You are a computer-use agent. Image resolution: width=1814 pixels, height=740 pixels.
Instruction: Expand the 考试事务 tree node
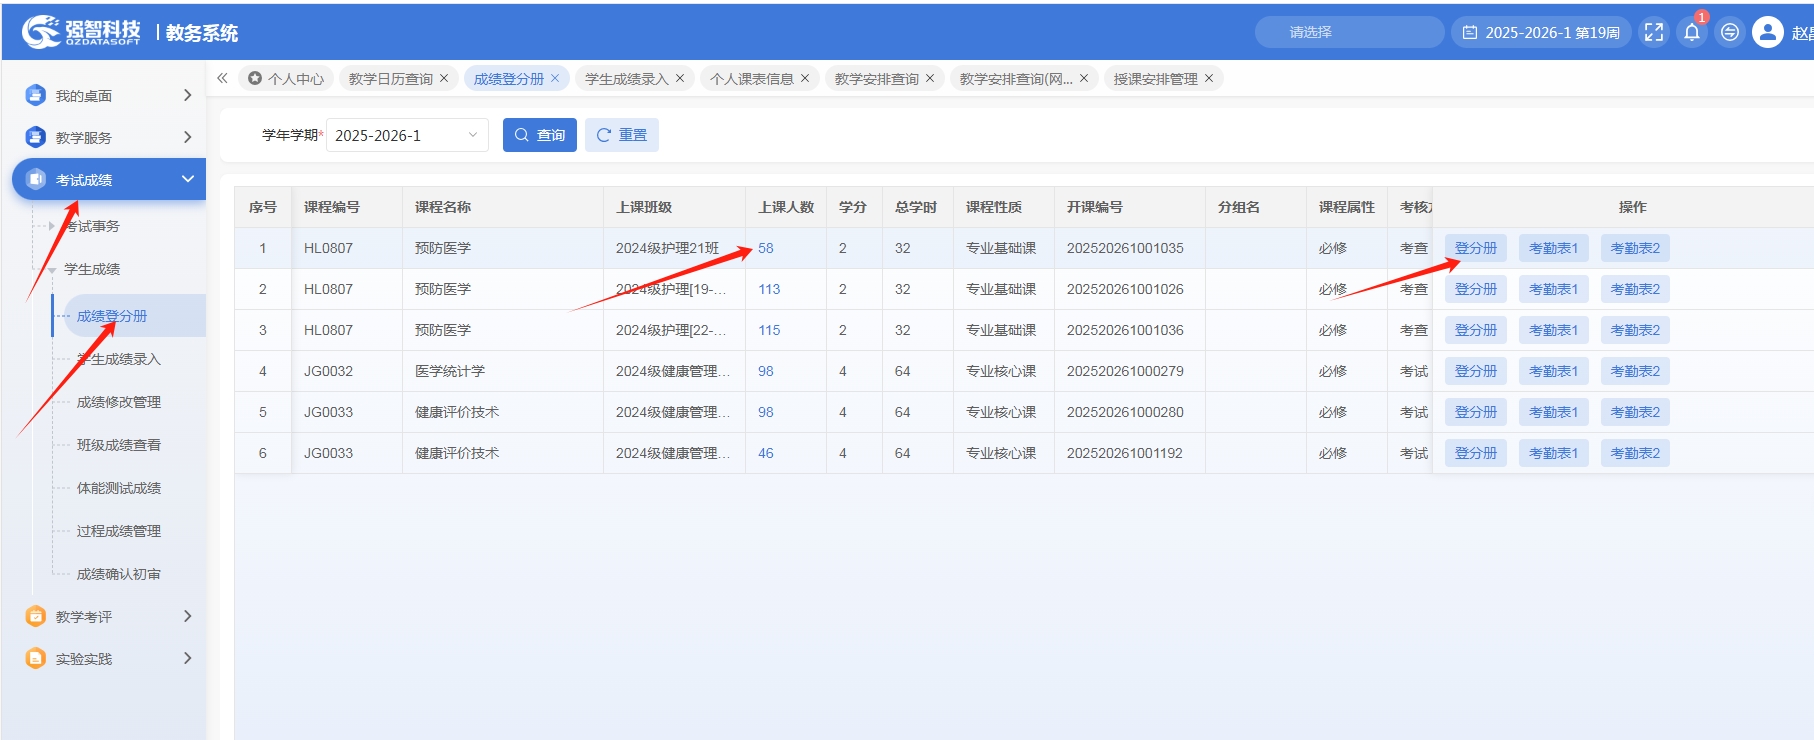[x=52, y=226]
